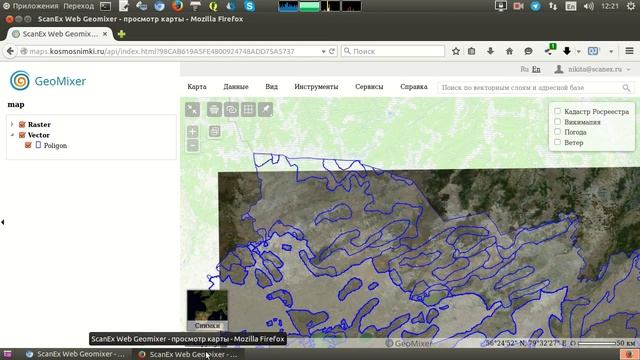Image resolution: width=640 pixels, height=360 pixels.
Task: Switch interface language to Ru
Action: point(524,69)
